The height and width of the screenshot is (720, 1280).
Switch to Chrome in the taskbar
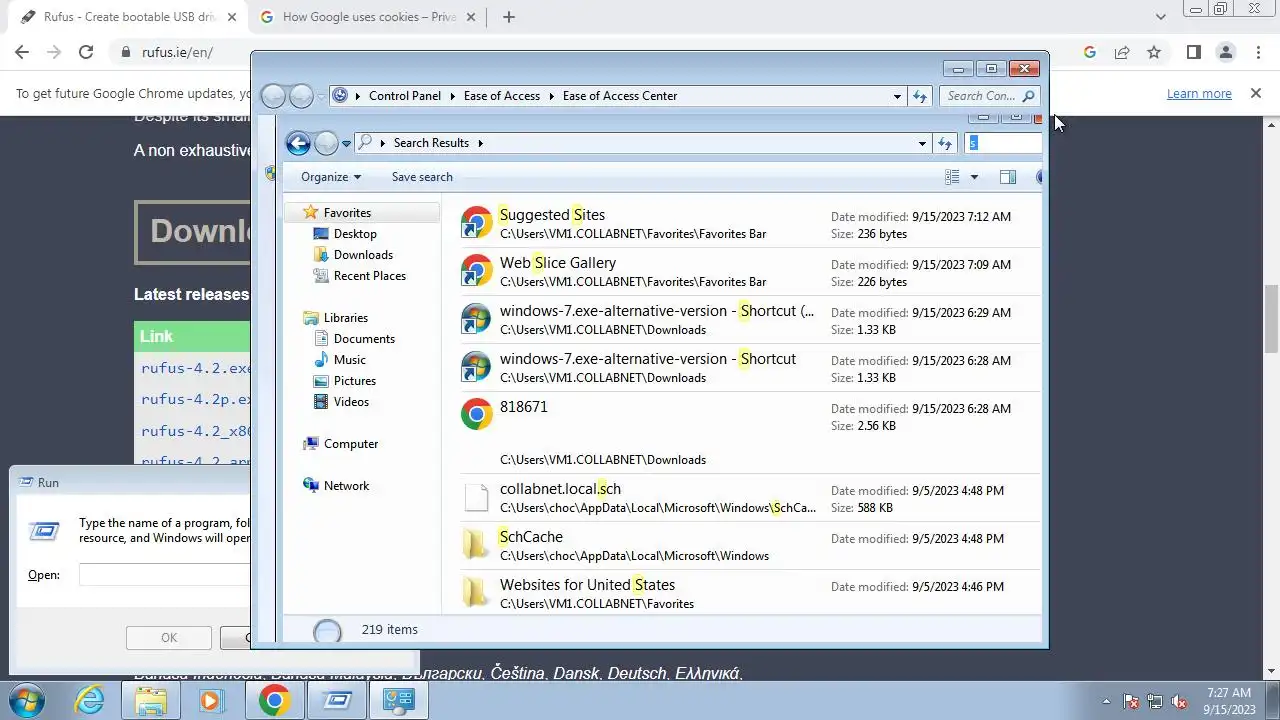274,700
